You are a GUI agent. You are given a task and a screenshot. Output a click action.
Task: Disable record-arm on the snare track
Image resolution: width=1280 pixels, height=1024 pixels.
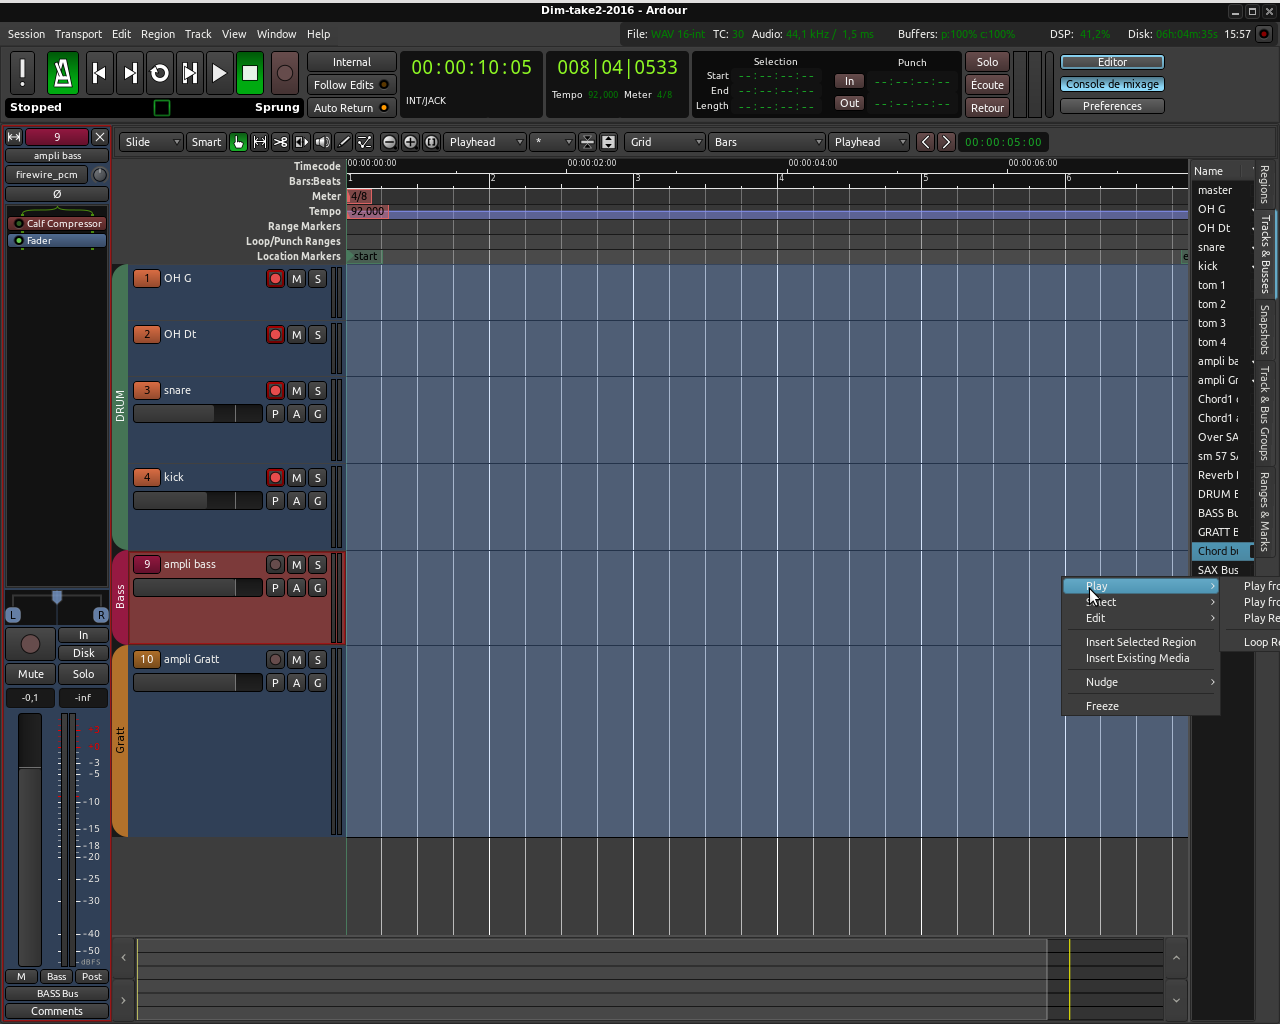(x=275, y=391)
